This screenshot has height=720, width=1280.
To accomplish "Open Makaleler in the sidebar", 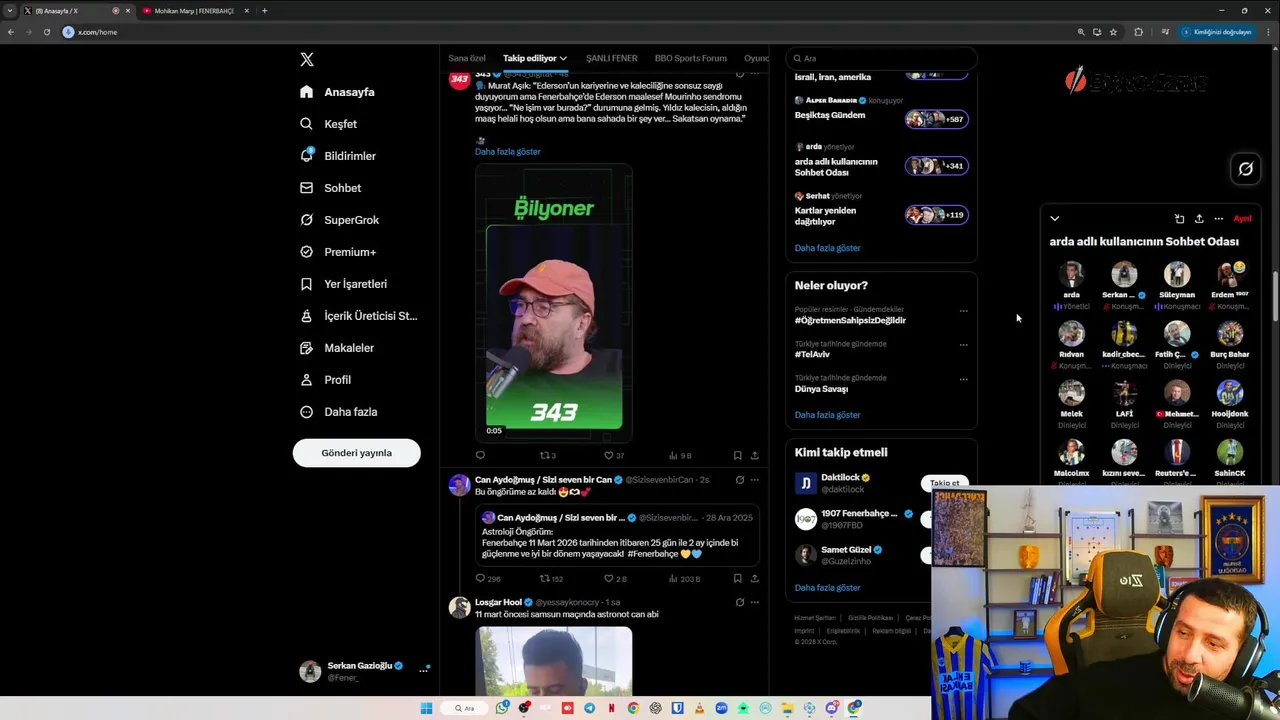I will 337,348.
